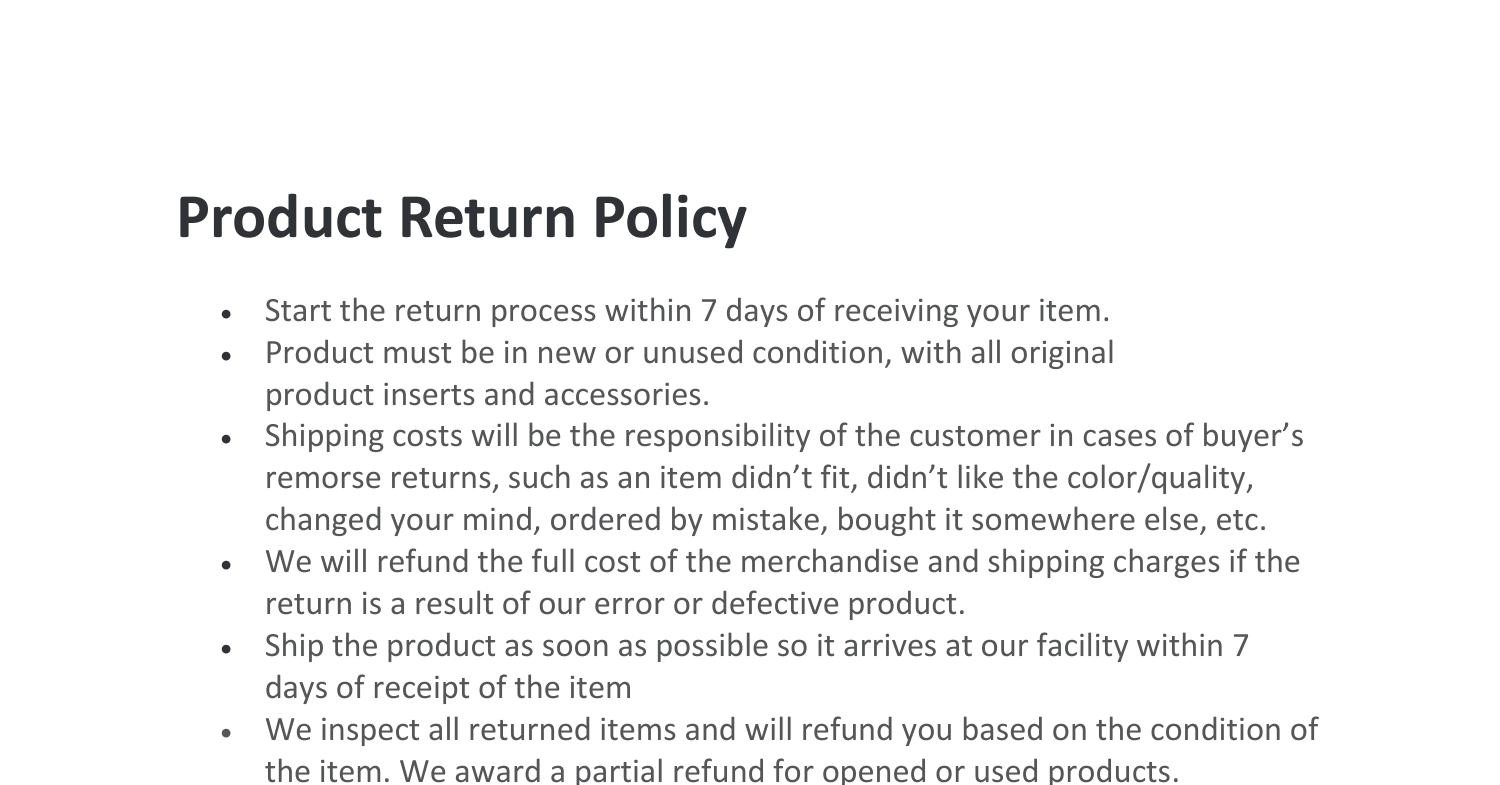This screenshot has width=1500, height=785.
Task: Click the bullet before "We inspect all returned items"
Action: (x=228, y=732)
